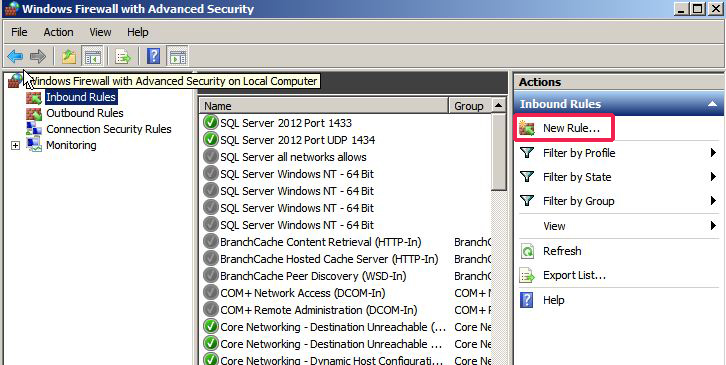This screenshot has width=726, height=365.
Task: Click grey icon for COM+ Network Access rule
Action: pyautogui.click(x=211, y=293)
